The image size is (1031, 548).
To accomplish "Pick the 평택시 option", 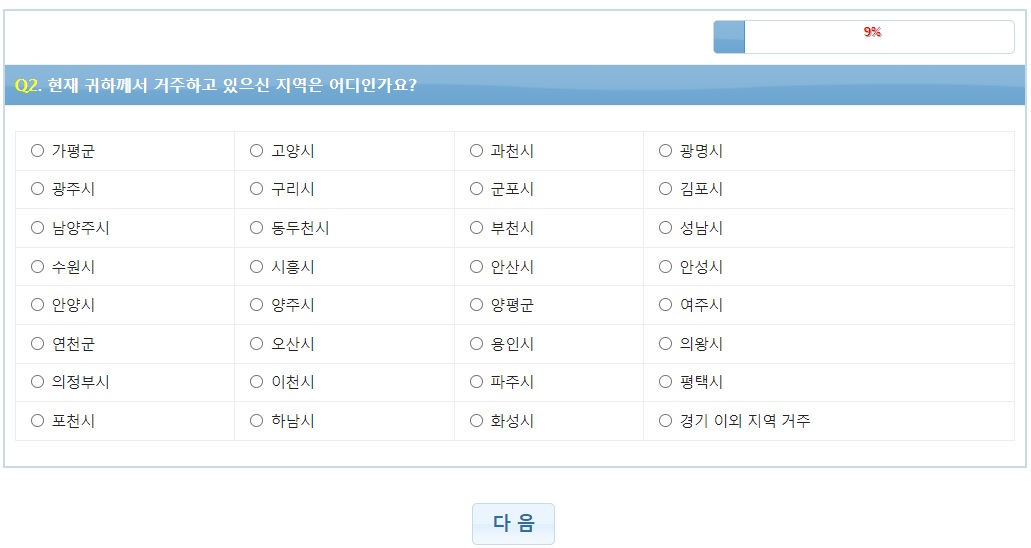I will (665, 382).
